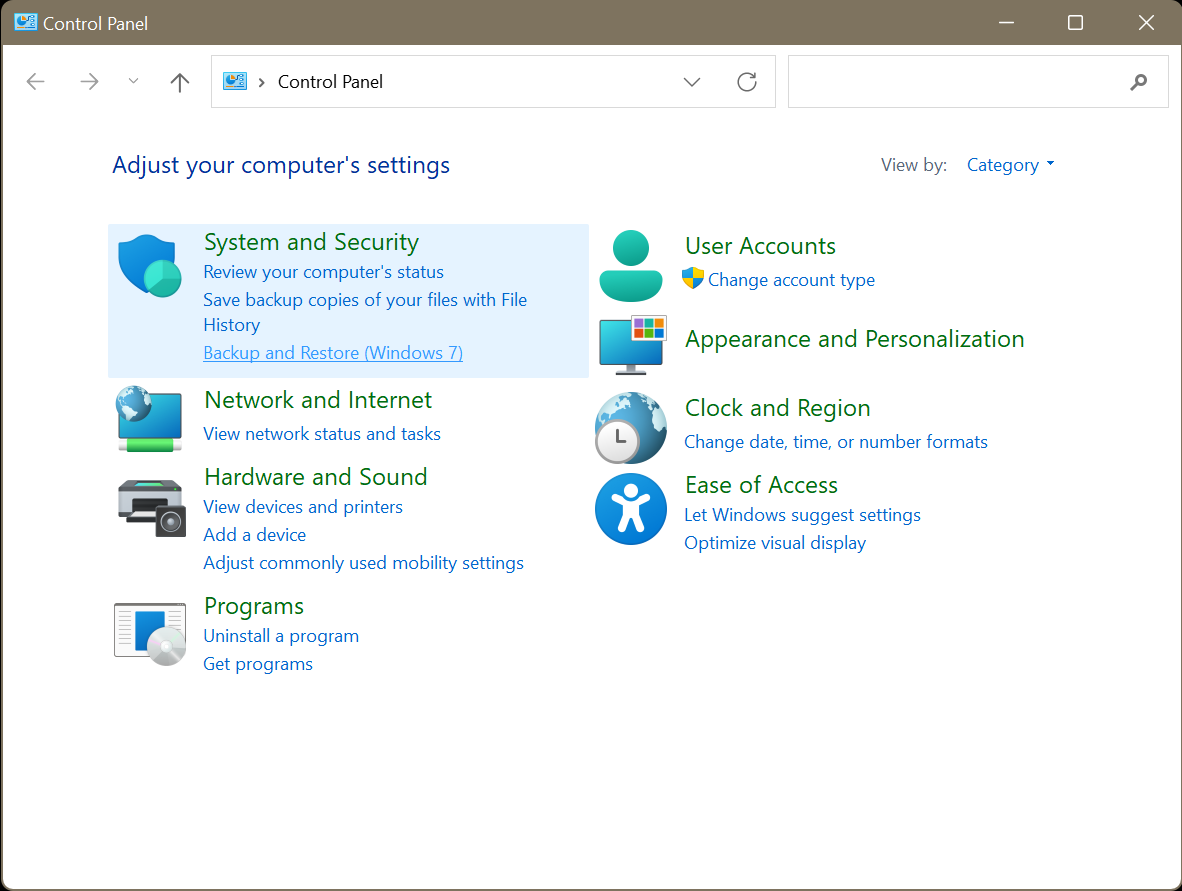Screen dimensions: 1182x891
Task: Select Add a device link
Action: [x=255, y=535]
